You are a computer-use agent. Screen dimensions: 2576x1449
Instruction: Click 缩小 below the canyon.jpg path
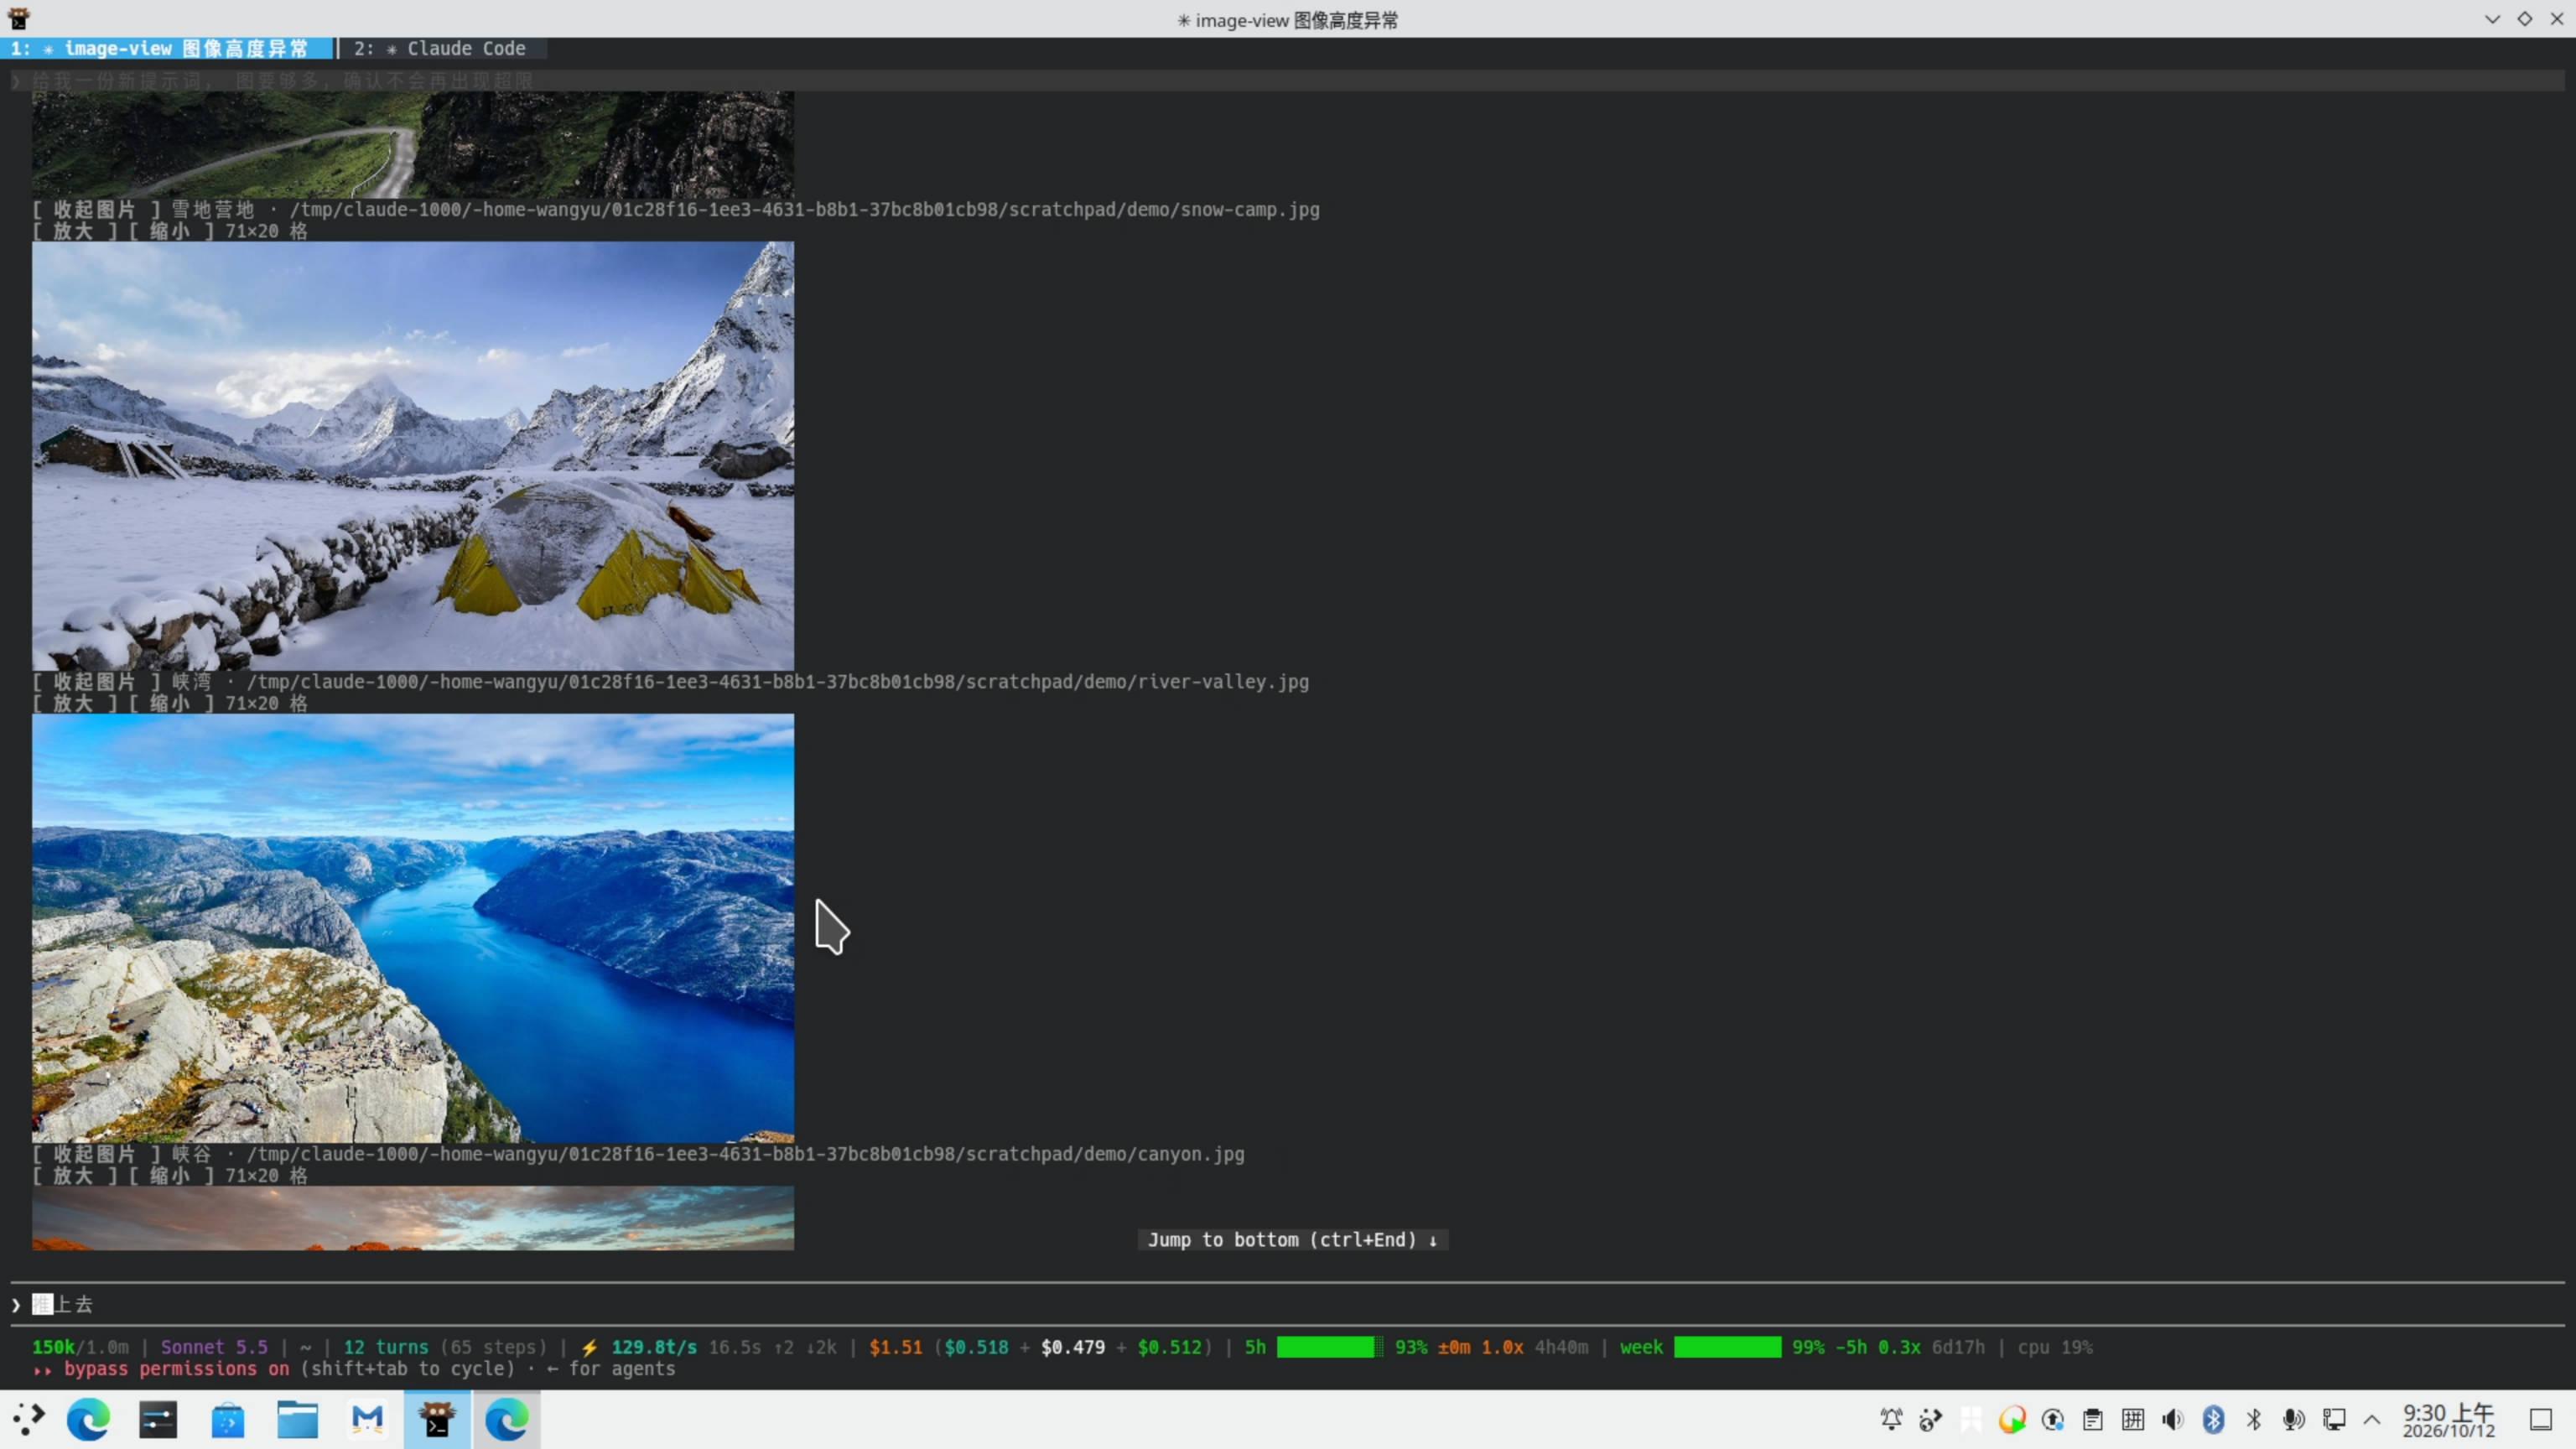click(x=170, y=1175)
